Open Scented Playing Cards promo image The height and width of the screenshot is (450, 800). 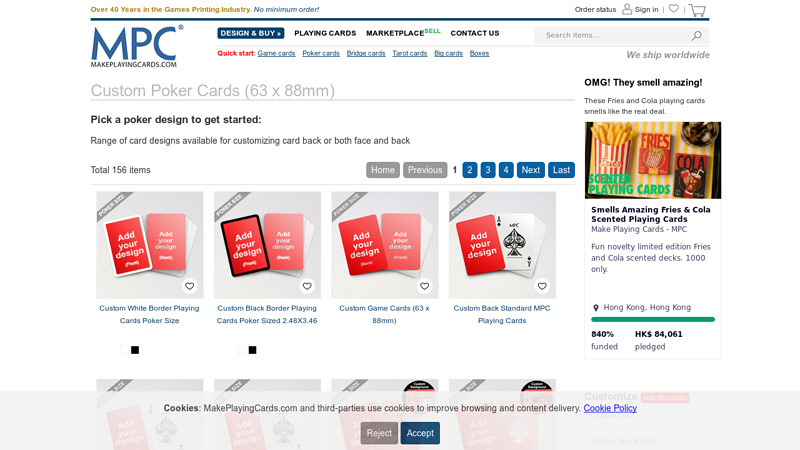point(653,160)
